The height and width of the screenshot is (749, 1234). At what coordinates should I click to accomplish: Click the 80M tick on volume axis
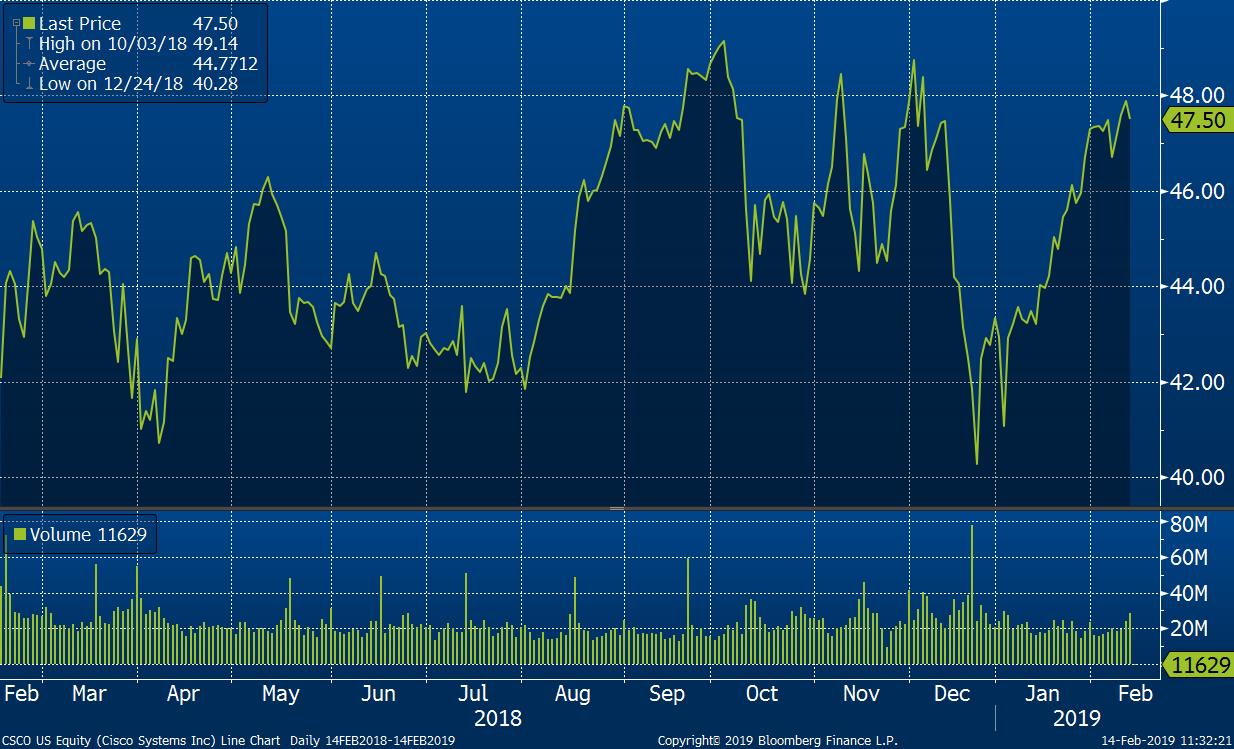point(1187,521)
